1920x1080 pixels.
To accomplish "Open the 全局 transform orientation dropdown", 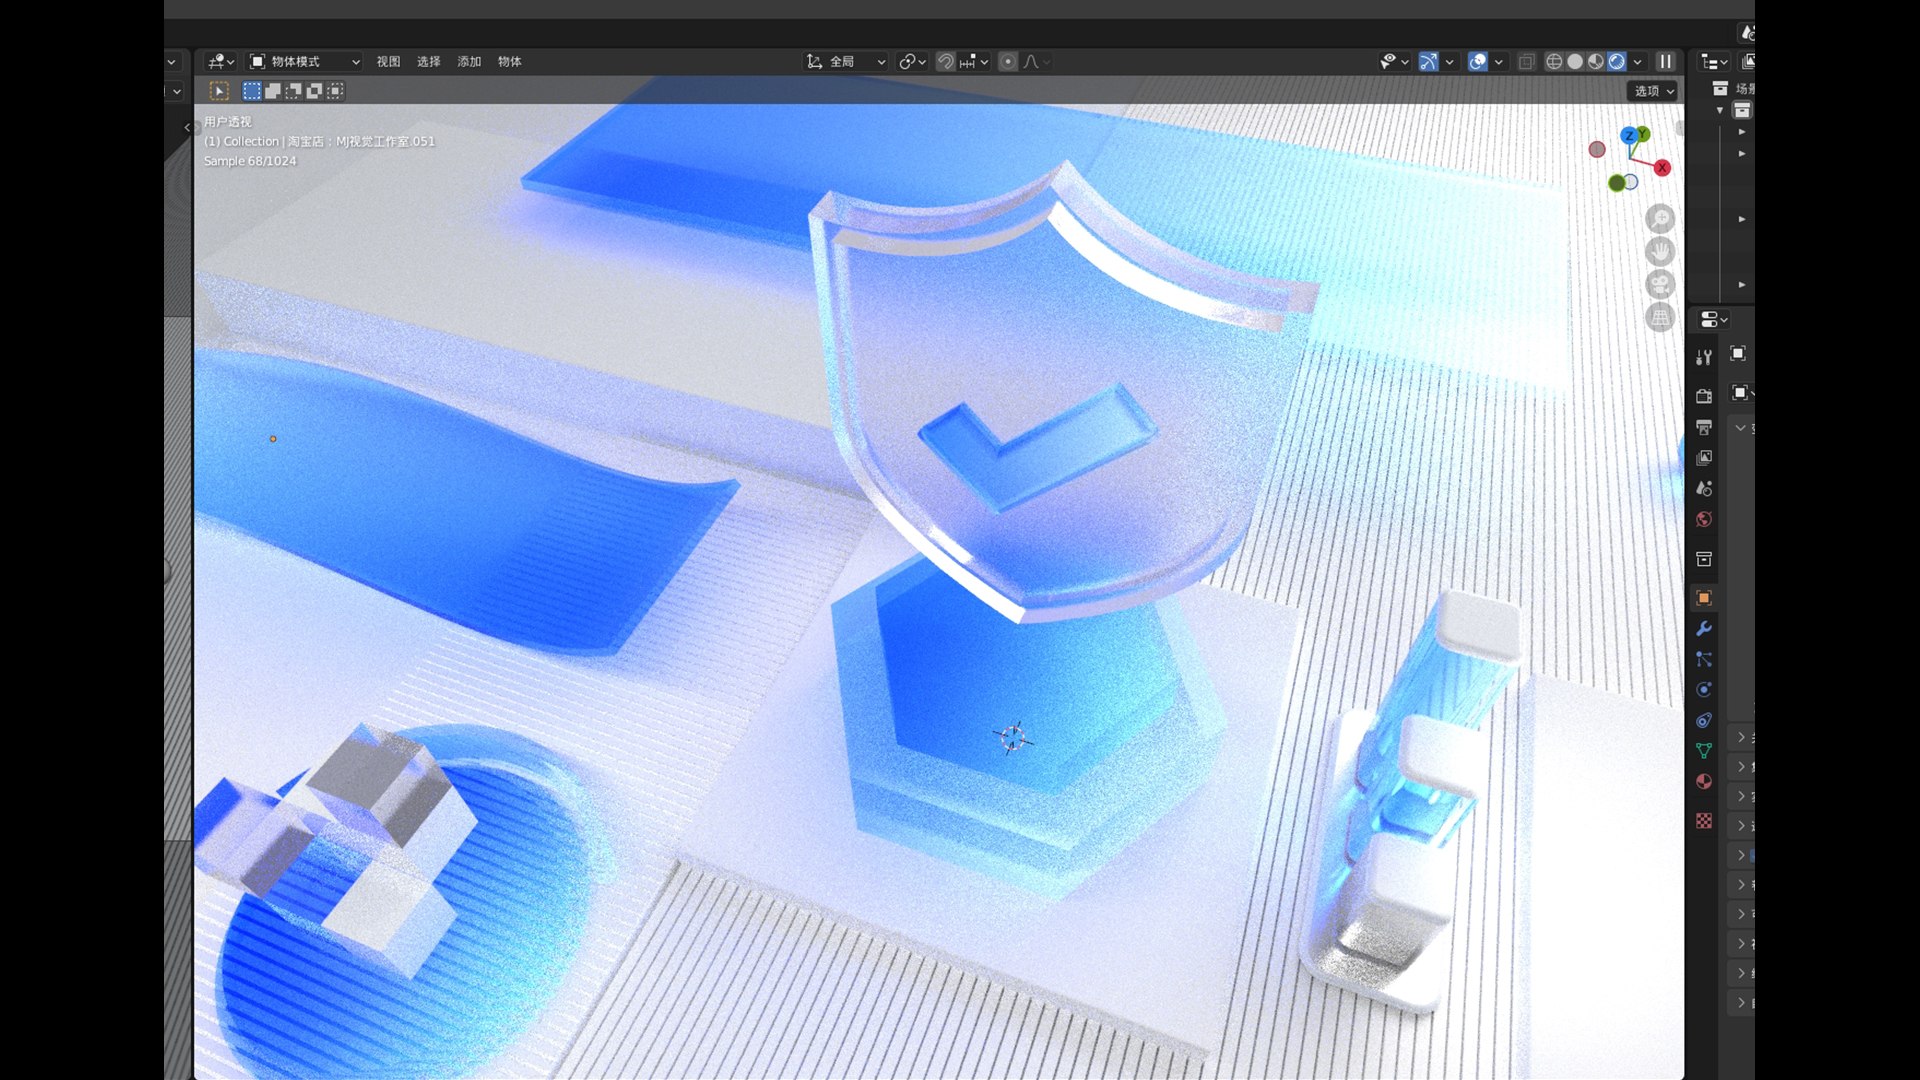I will point(846,62).
